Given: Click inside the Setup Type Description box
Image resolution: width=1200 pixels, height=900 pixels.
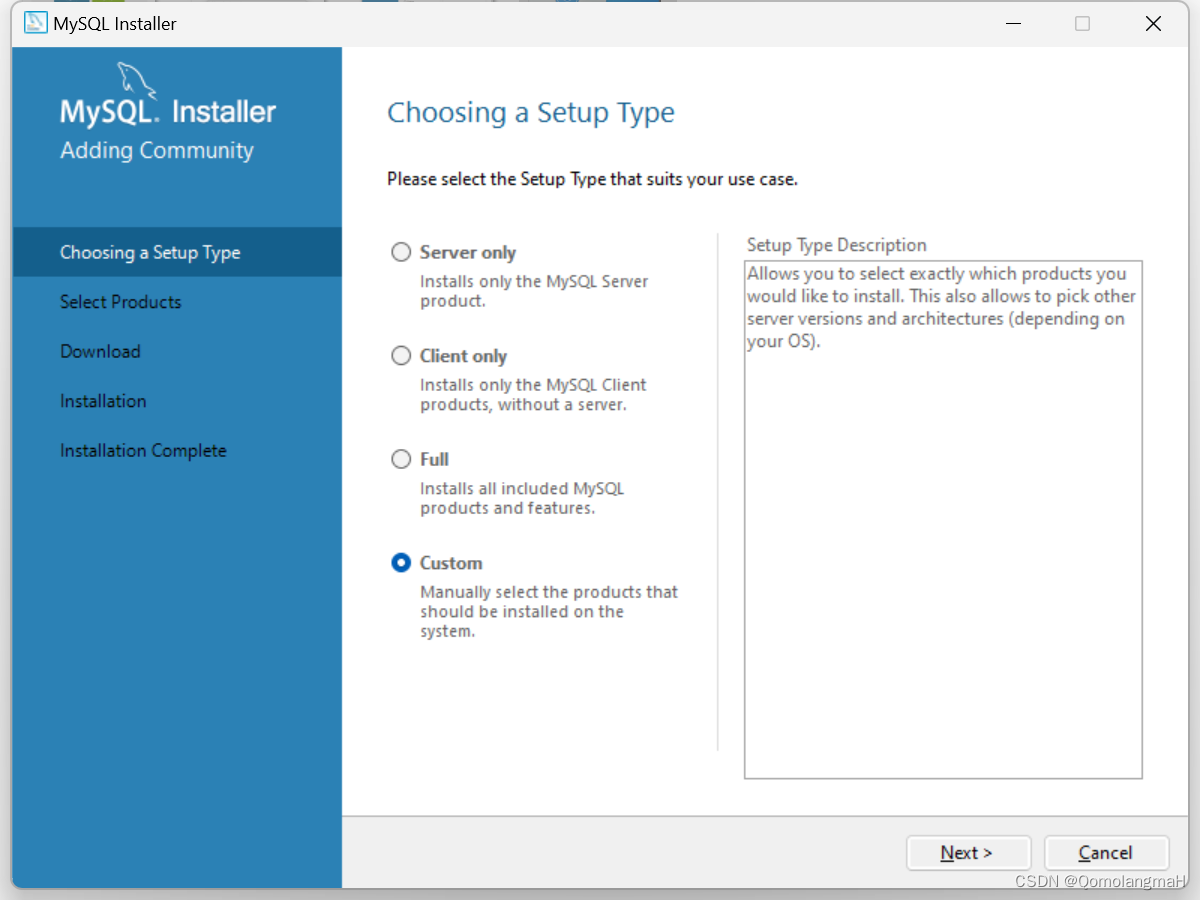Looking at the screenshot, I should pos(943,519).
